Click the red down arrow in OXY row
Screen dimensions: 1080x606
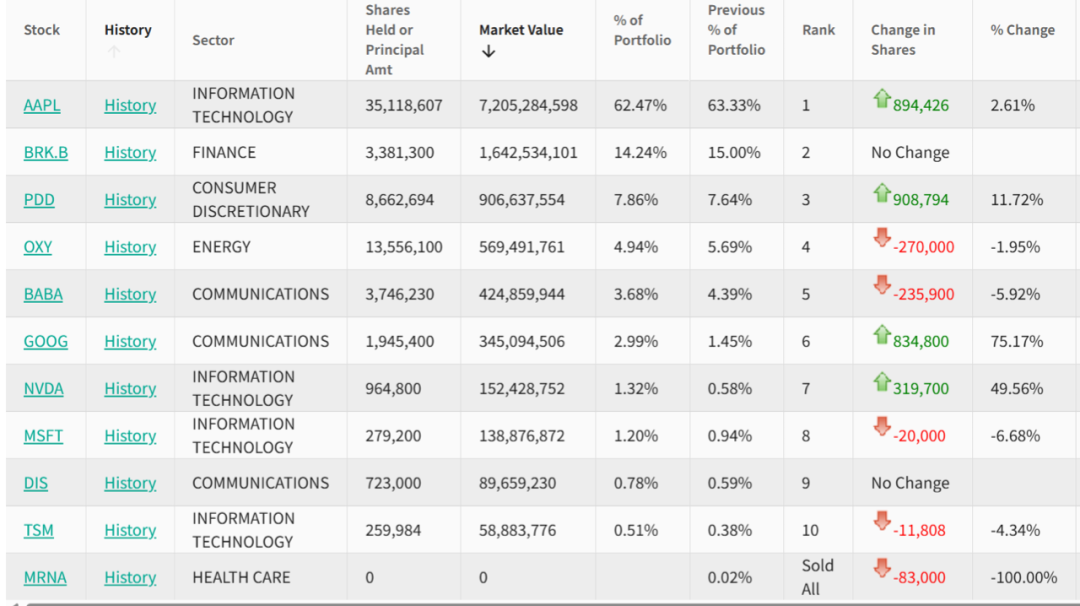pyautogui.click(x=881, y=240)
